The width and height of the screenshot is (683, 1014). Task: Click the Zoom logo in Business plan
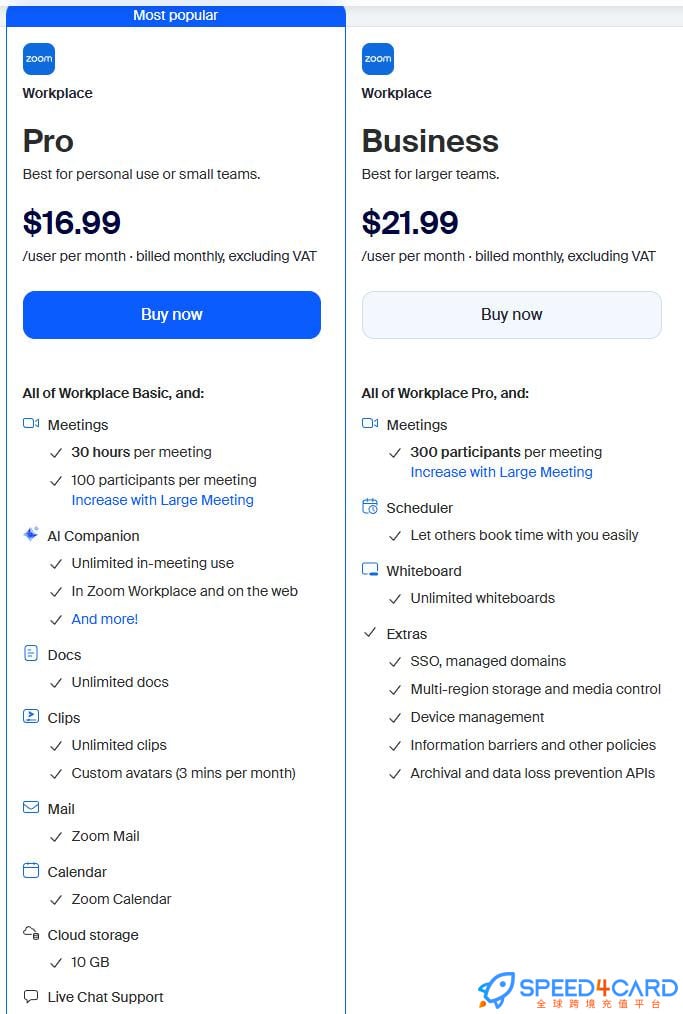[x=378, y=59]
